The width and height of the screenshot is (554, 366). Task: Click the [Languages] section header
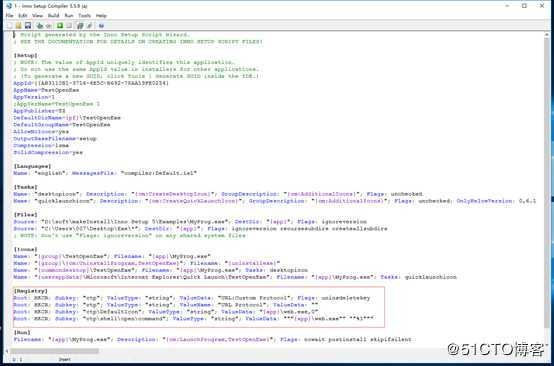(x=32, y=166)
